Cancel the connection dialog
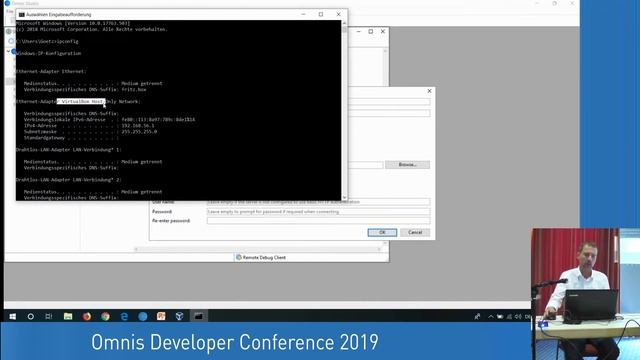The width and height of the screenshot is (640, 360). [415, 232]
